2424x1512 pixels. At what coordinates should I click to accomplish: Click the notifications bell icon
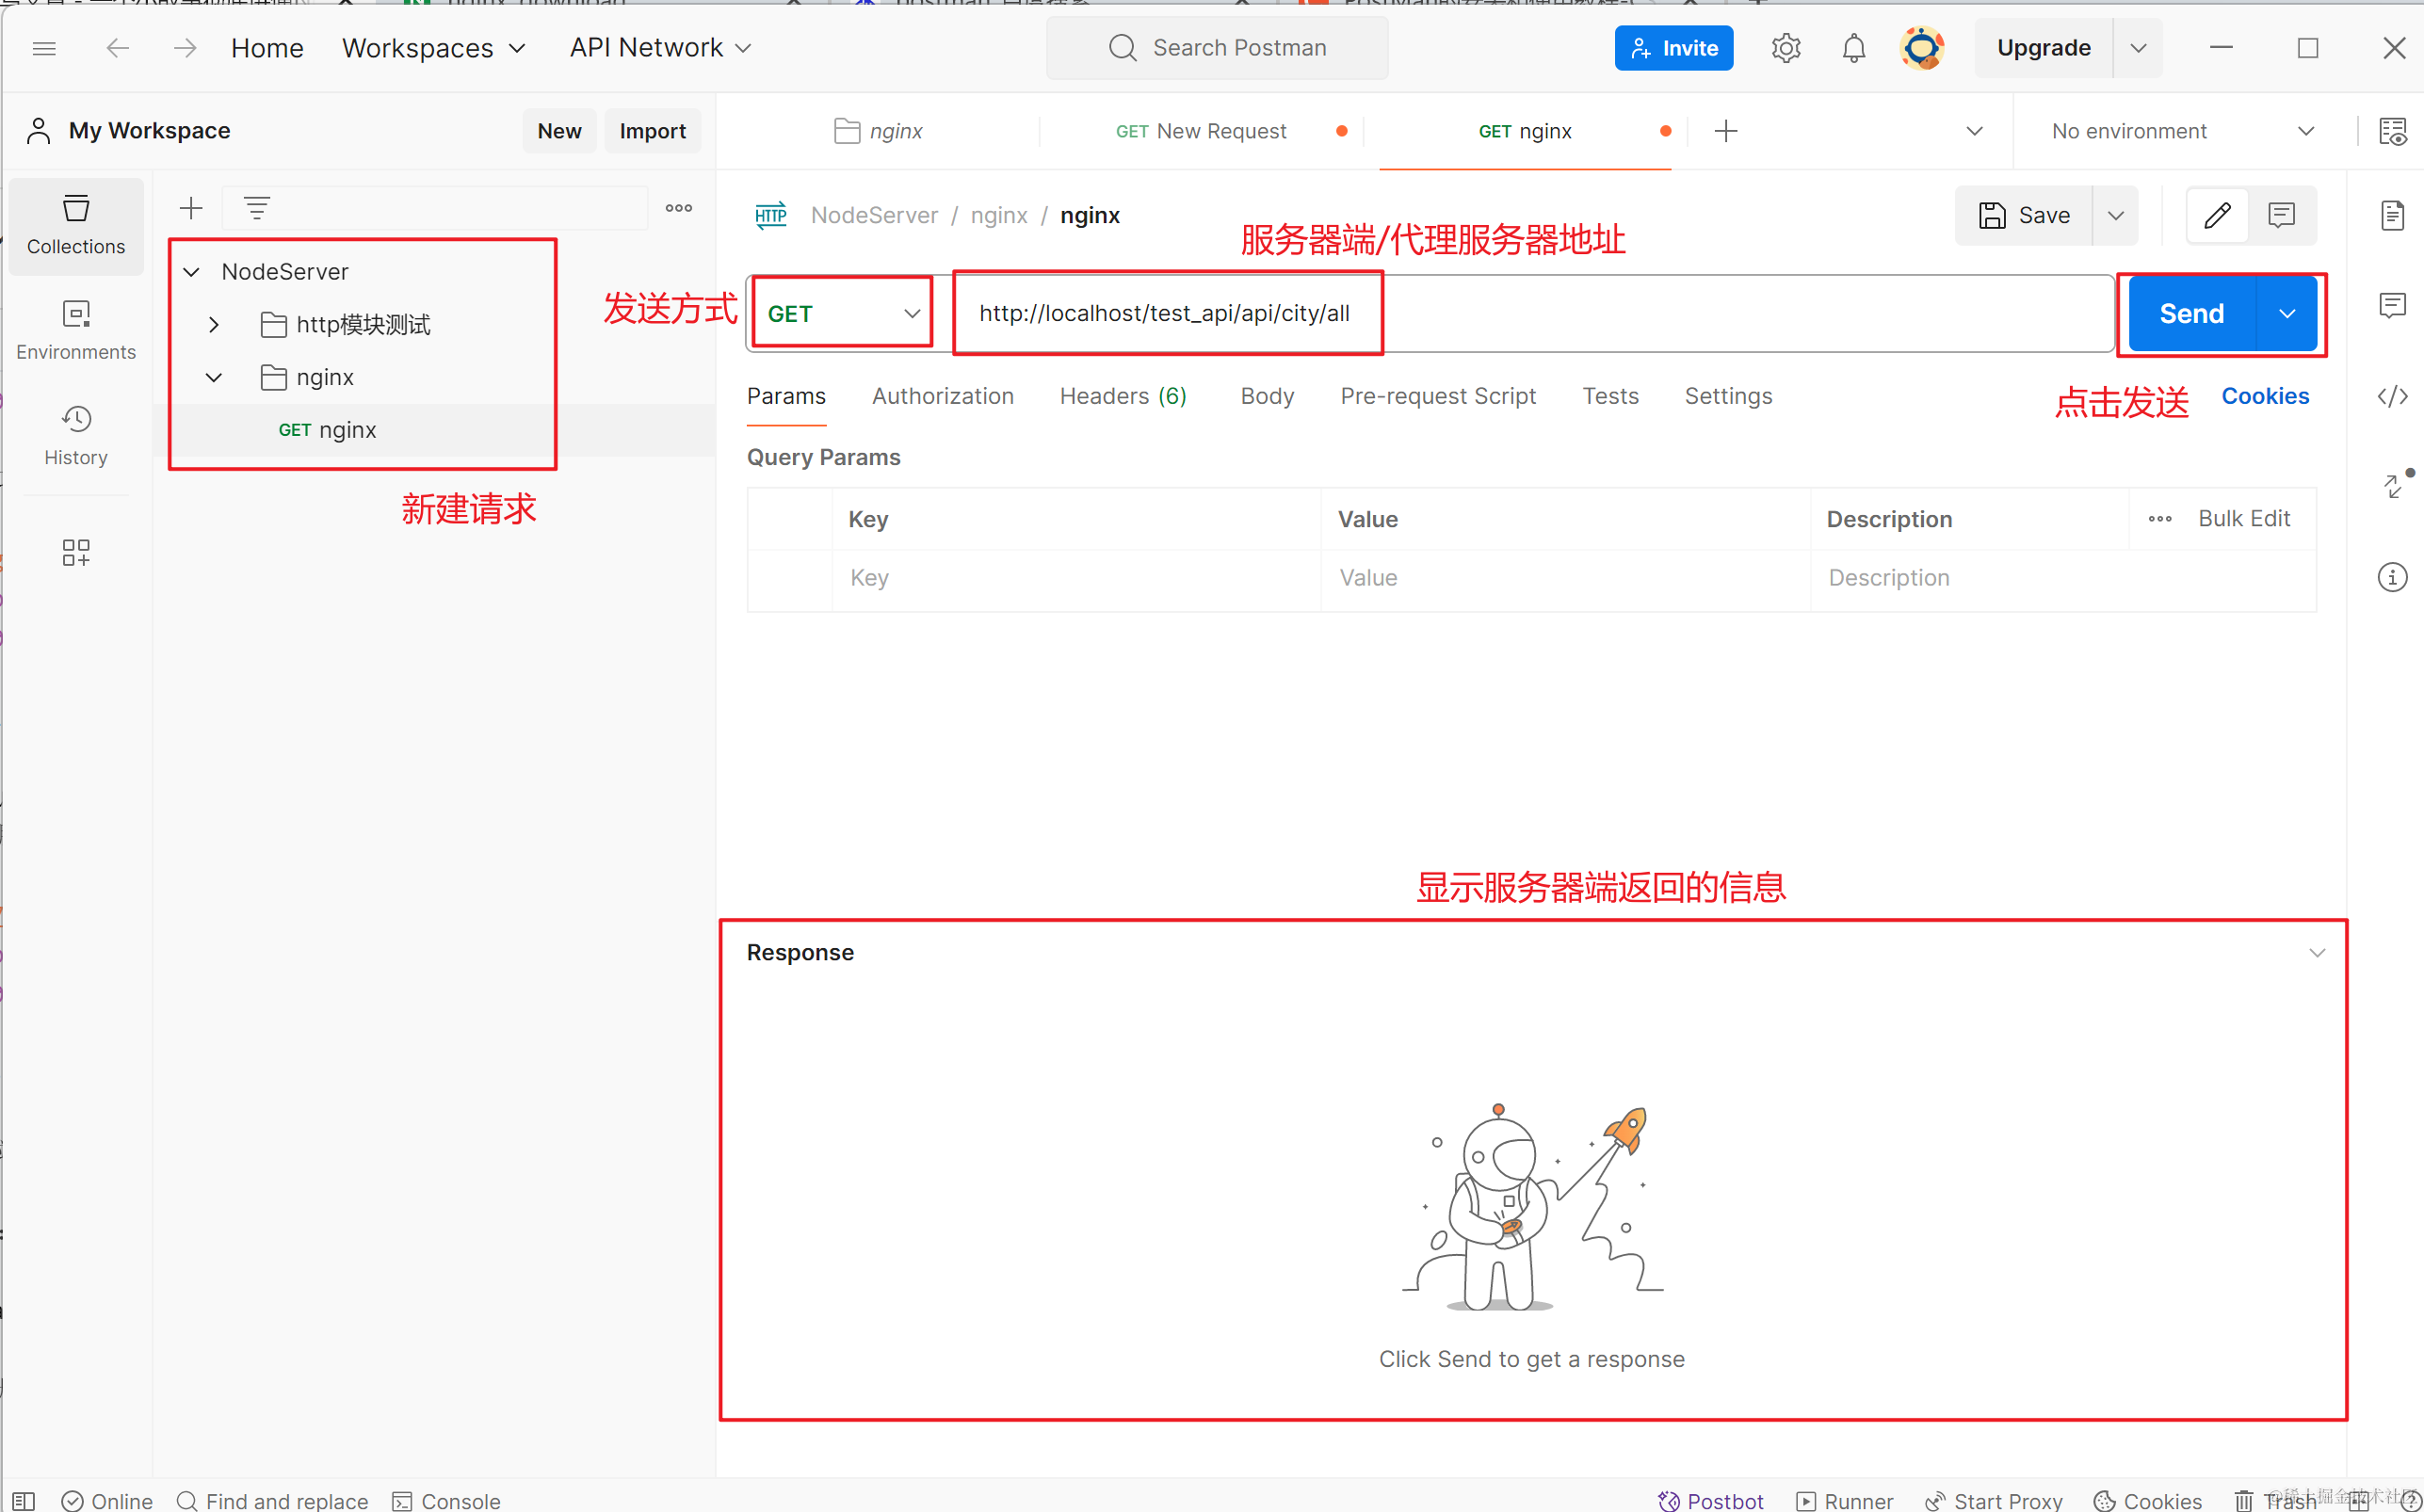click(x=1853, y=48)
